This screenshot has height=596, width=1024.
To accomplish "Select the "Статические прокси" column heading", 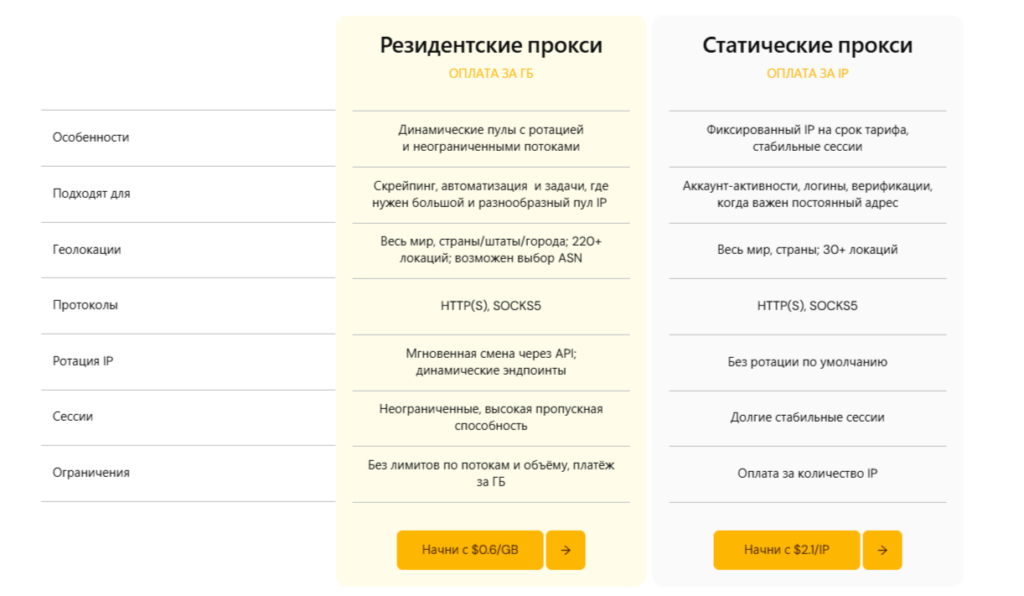I will [x=807, y=46].
